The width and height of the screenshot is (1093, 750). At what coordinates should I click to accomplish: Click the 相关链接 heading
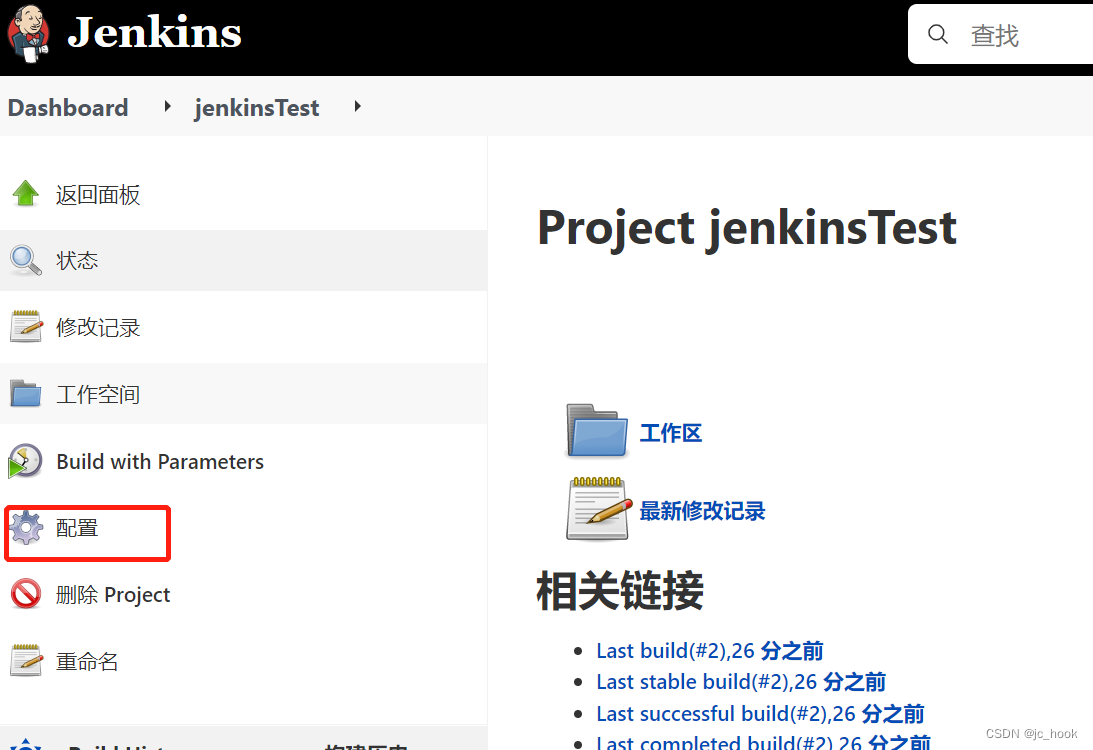[x=620, y=590]
